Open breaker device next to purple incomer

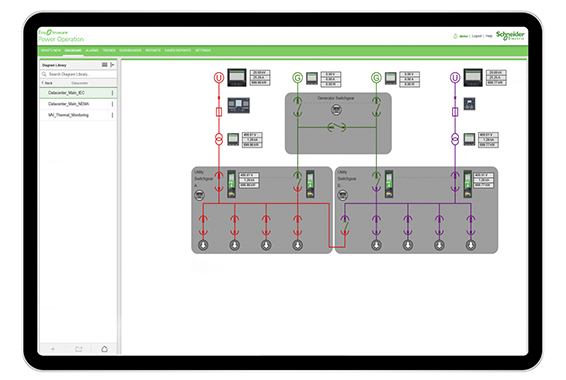pyautogui.click(x=467, y=184)
